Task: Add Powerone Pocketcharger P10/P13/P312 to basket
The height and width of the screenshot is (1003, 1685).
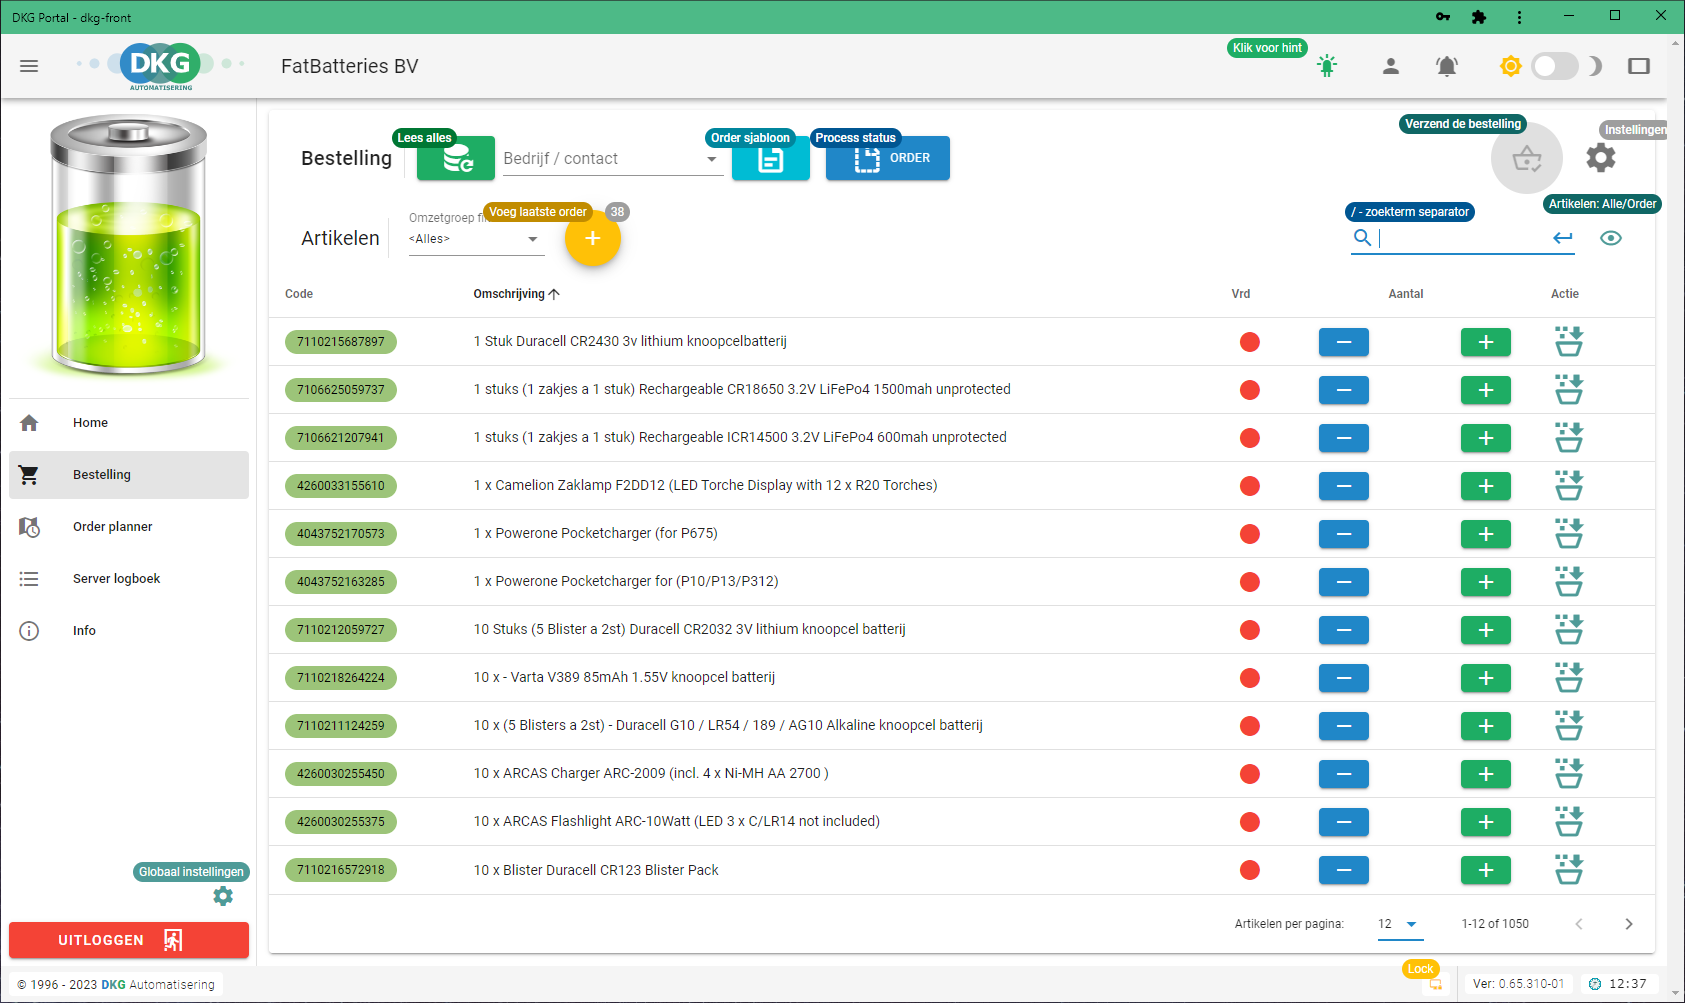Action: [x=1569, y=581]
